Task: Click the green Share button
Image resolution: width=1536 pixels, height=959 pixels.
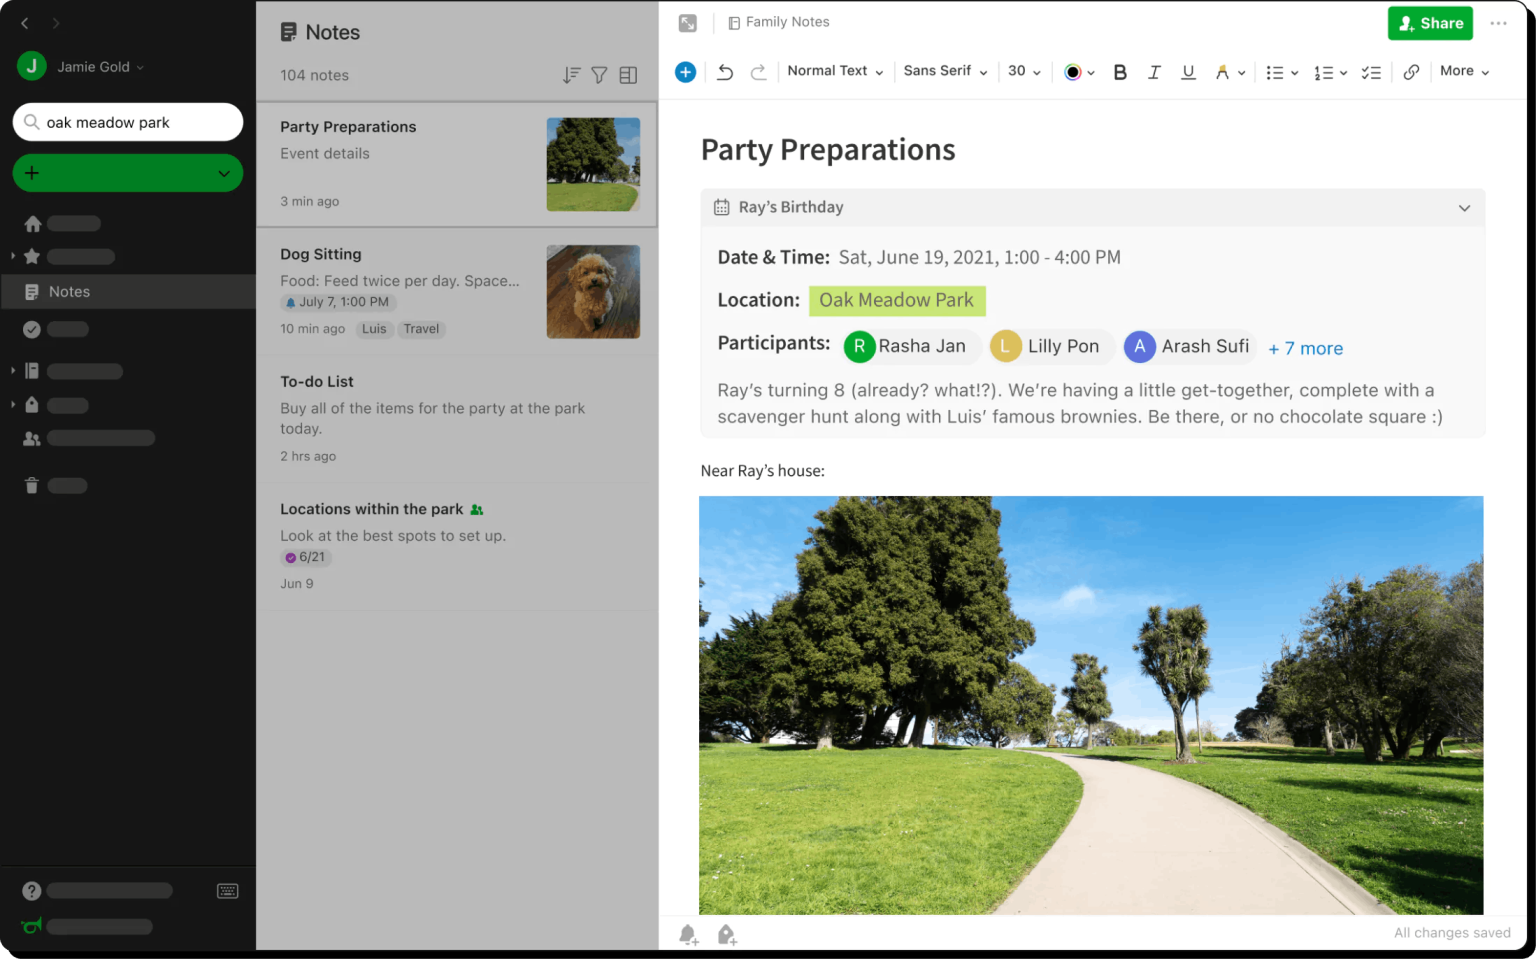Action: (1429, 23)
